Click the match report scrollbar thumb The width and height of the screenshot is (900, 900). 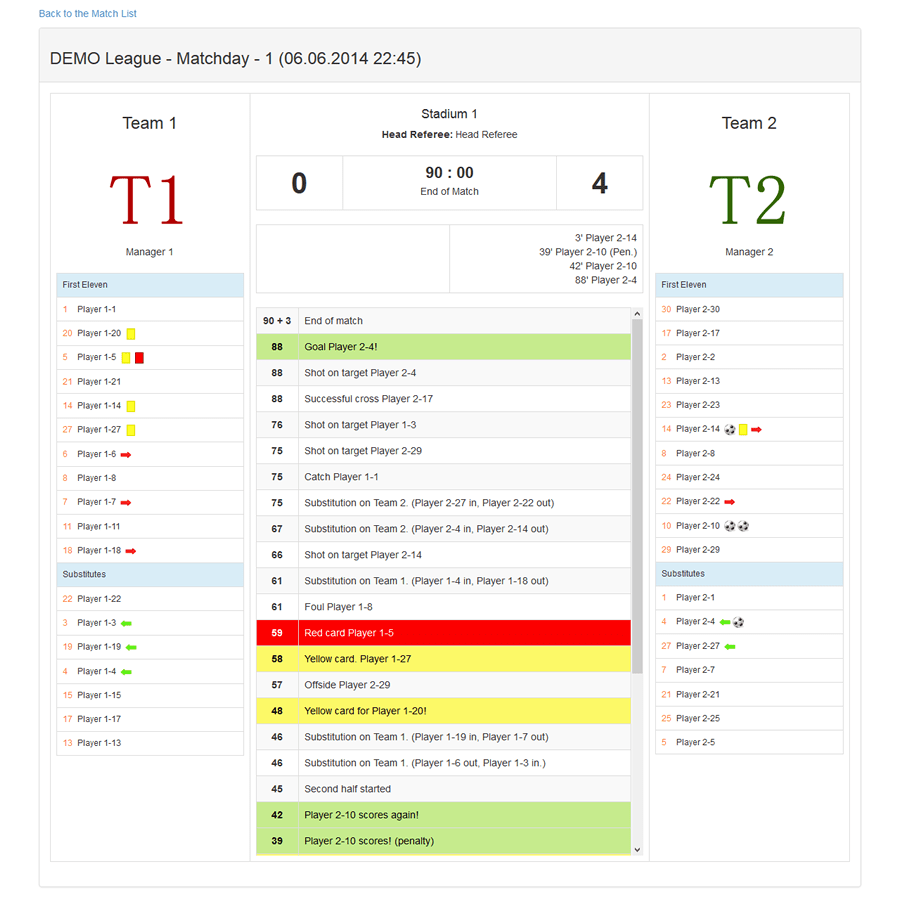pyautogui.click(x=637, y=496)
